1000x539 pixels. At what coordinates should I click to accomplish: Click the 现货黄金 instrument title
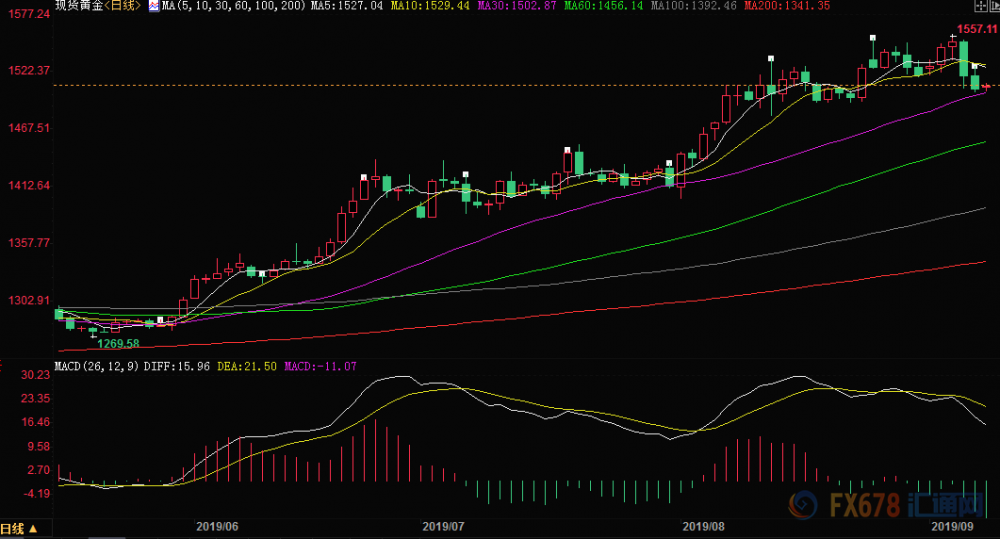click(x=79, y=6)
